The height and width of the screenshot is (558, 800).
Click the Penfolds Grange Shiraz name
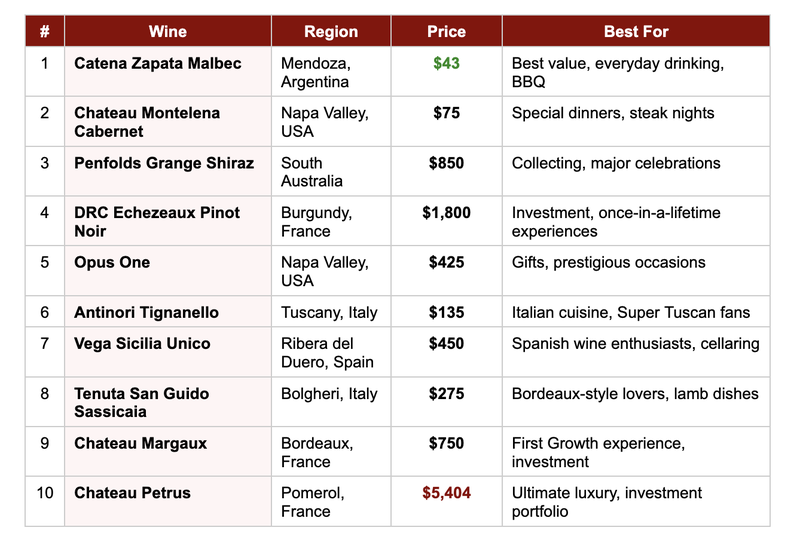[x=164, y=163]
